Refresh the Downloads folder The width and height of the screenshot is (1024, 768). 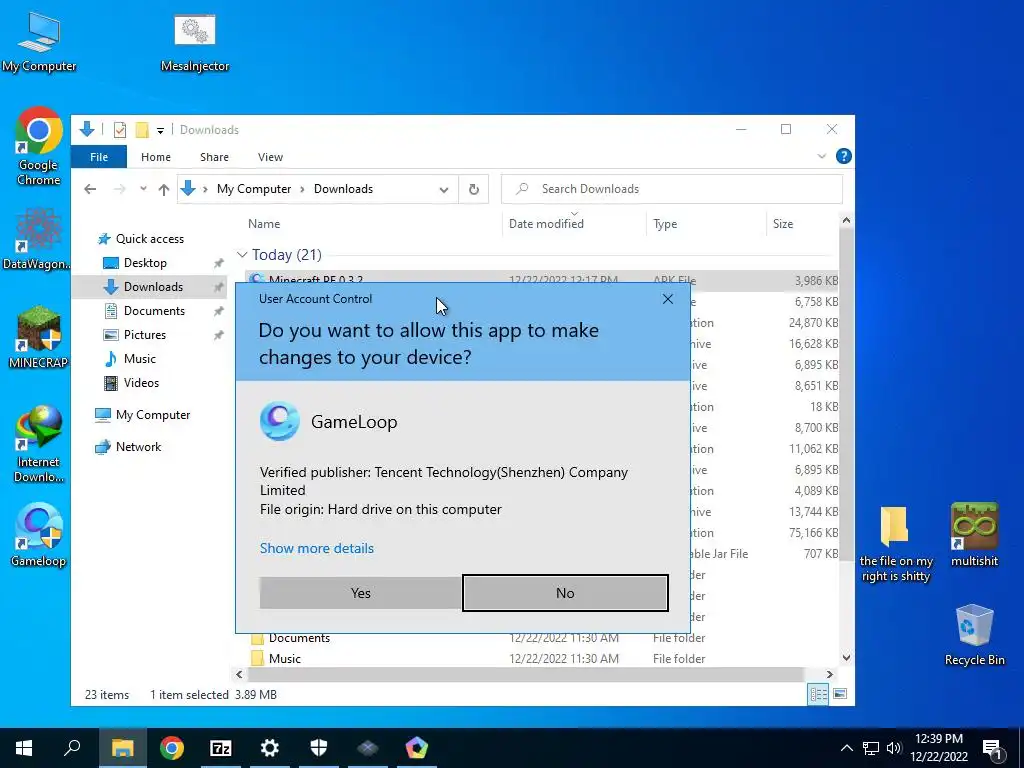click(x=474, y=189)
